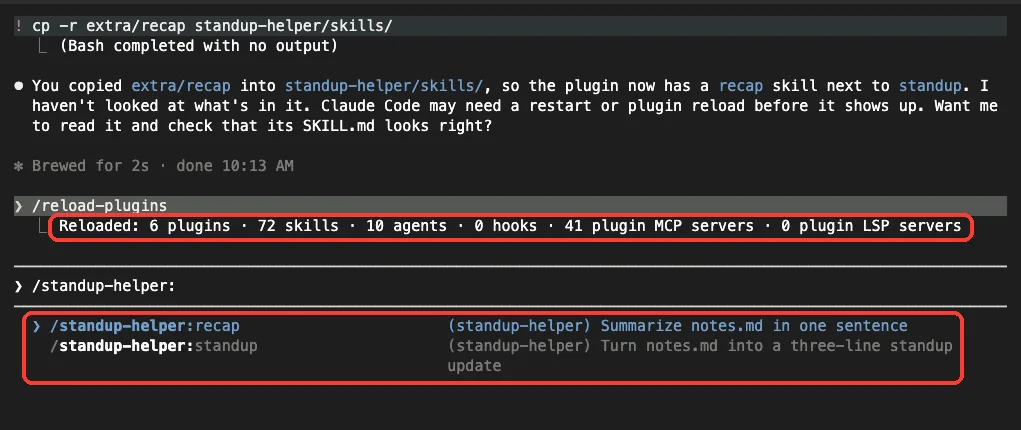Click the prompt chevron before /standup-helper:
Screen dimensions: 1021x430
[18, 287]
